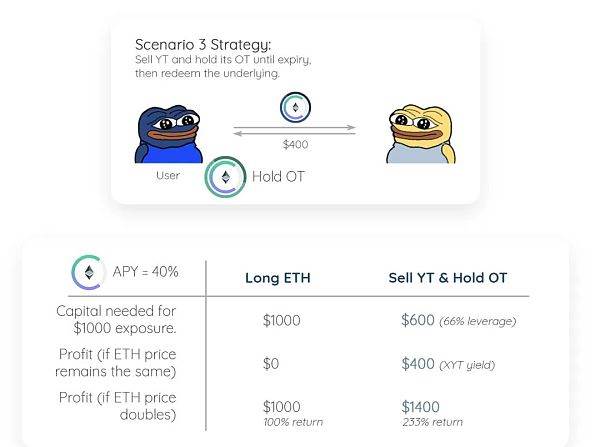Click the APY = 40% label
Image resolution: width=600 pixels, height=447 pixels.
[x=145, y=272]
